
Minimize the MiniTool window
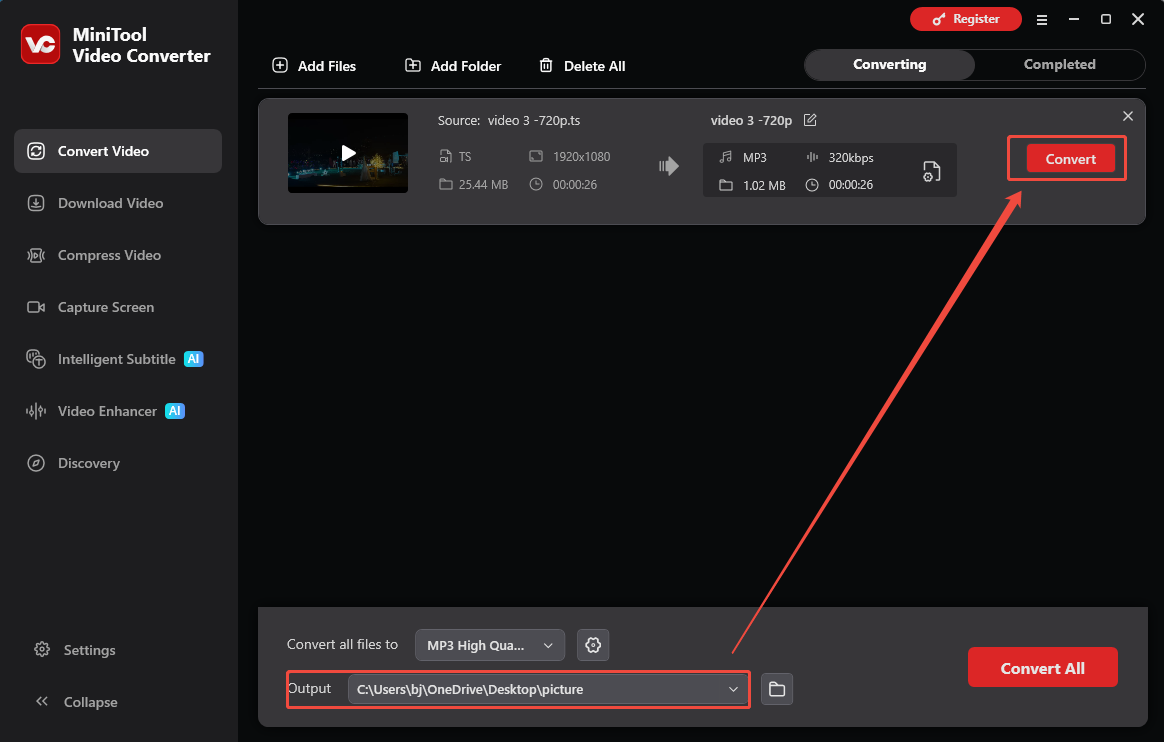pyautogui.click(x=1073, y=19)
